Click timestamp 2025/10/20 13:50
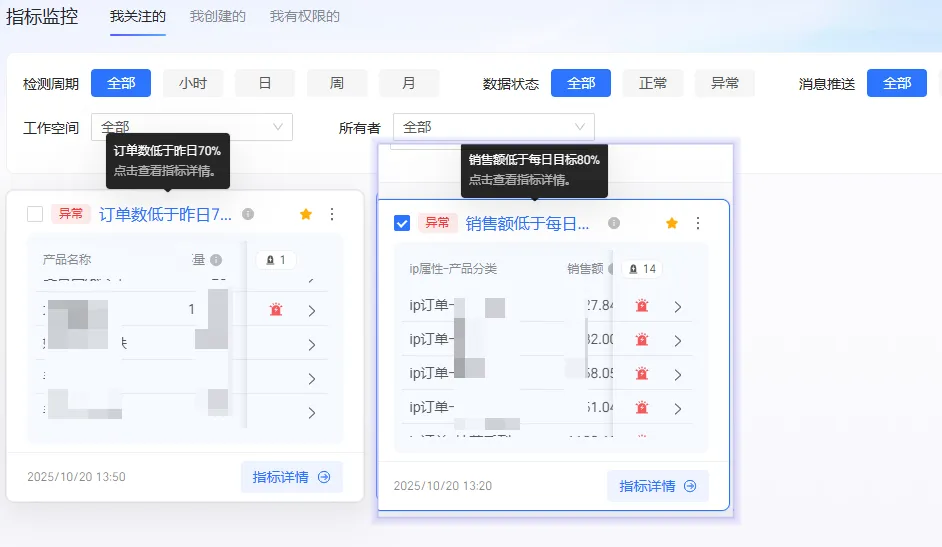This screenshot has height=547, width=942. point(76,477)
